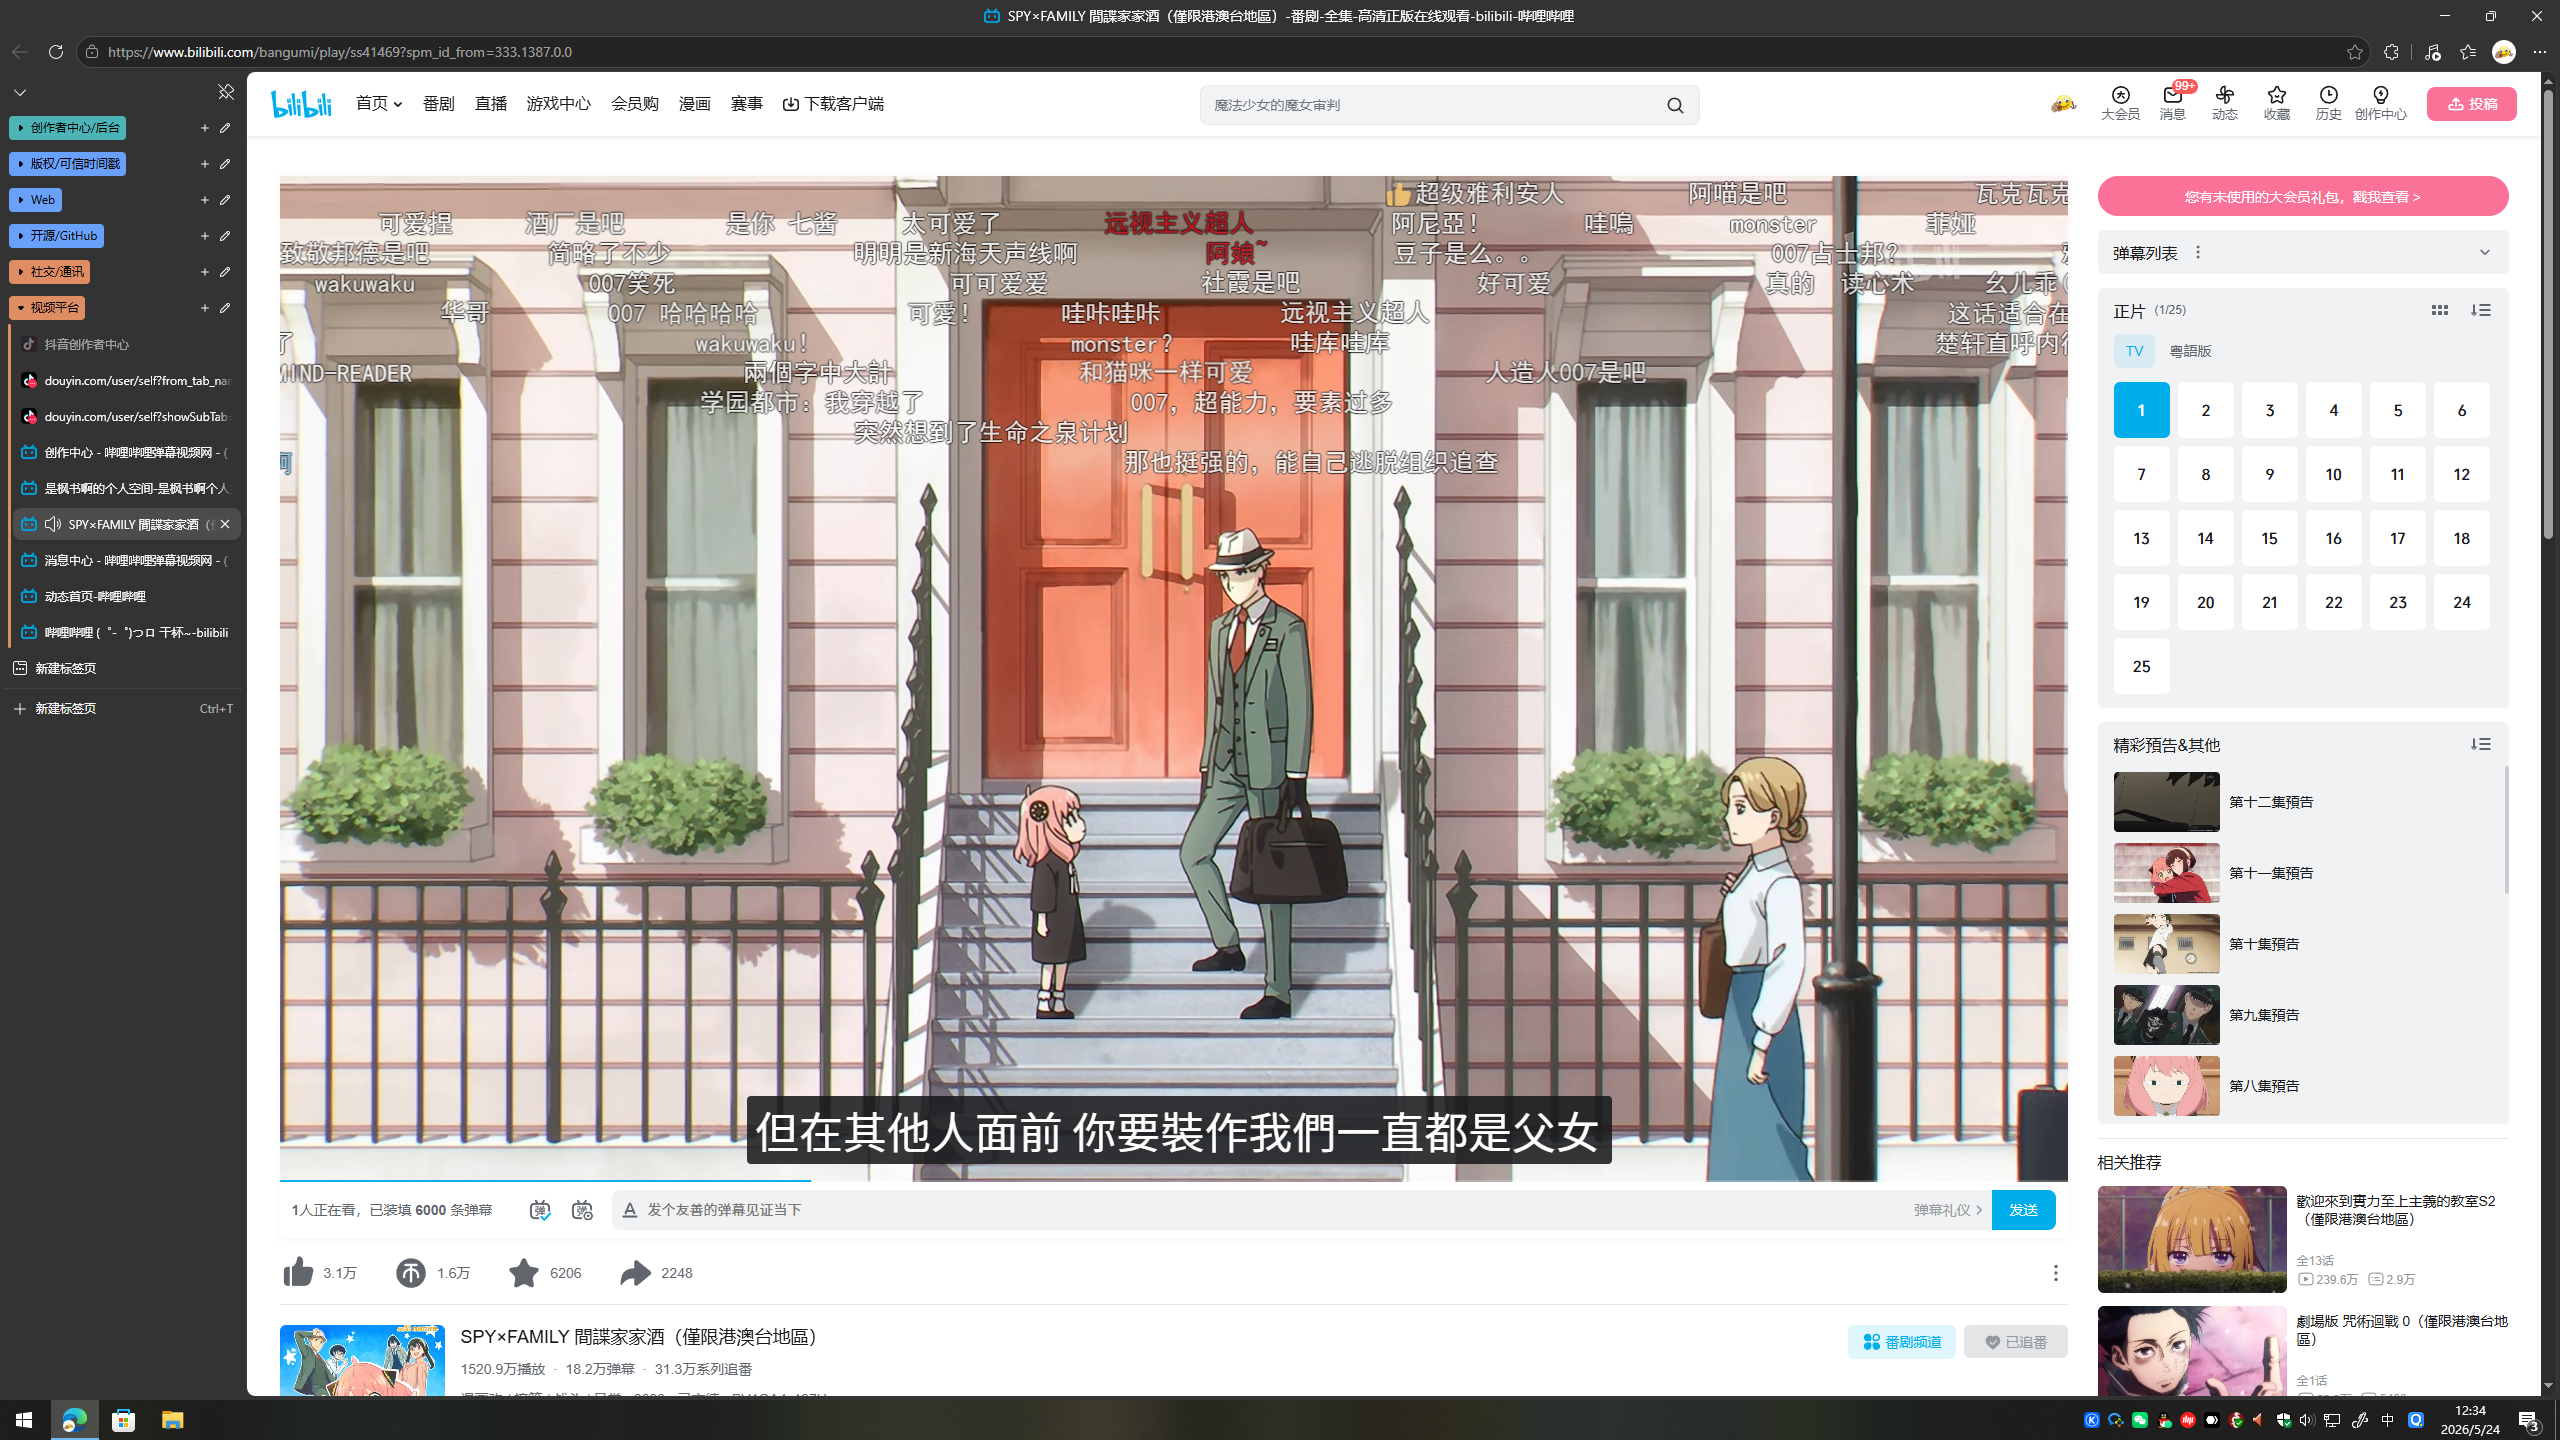The height and width of the screenshot is (1440, 2560).
Task: Switch episode list to grid view icon
Action: (2439, 310)
